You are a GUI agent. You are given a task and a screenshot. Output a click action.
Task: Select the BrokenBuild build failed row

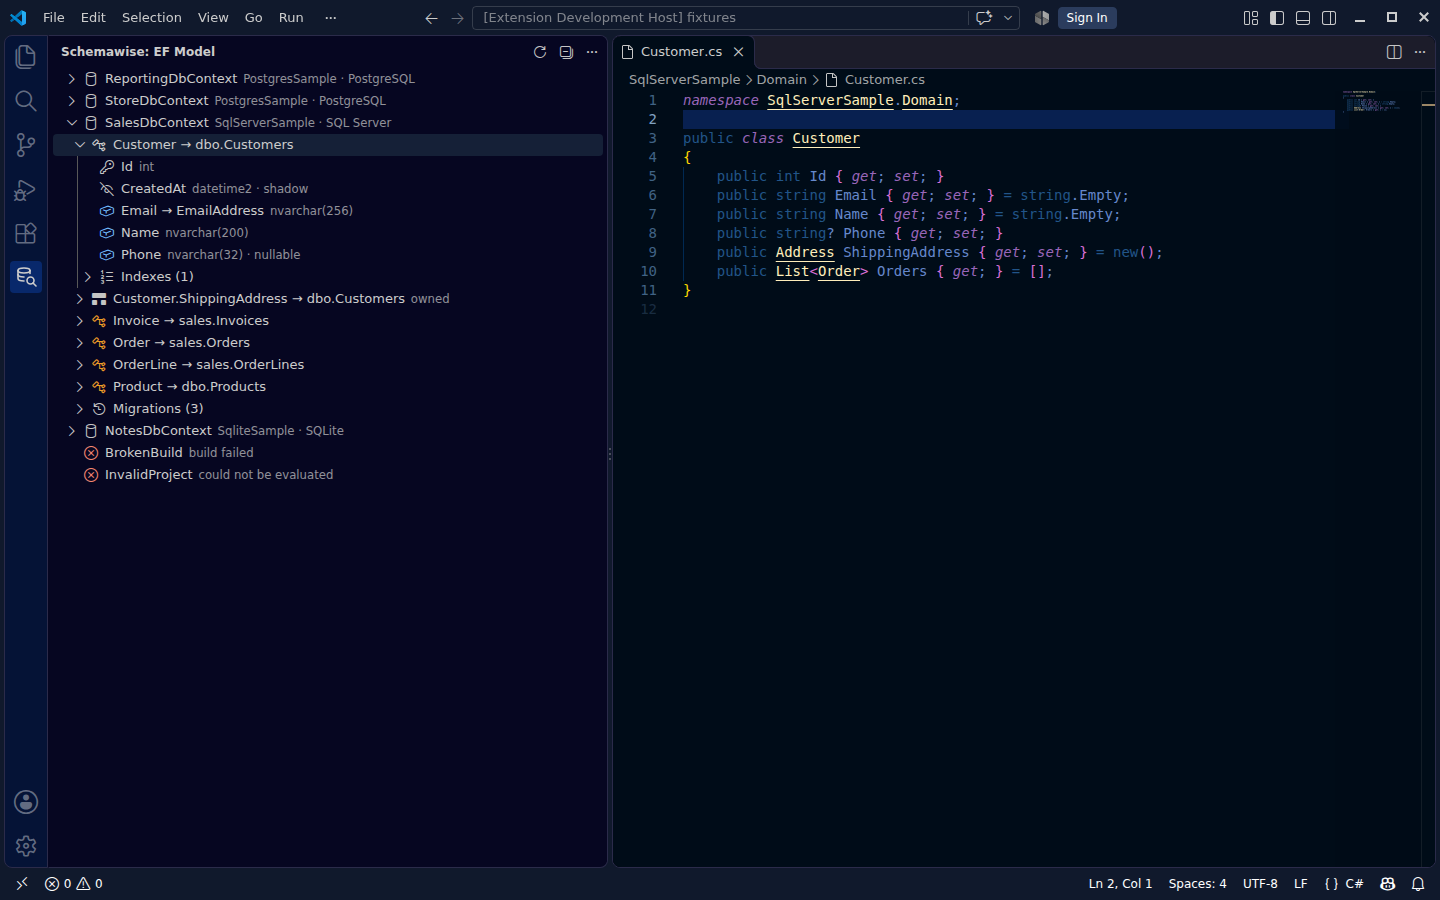coord(330,453)
